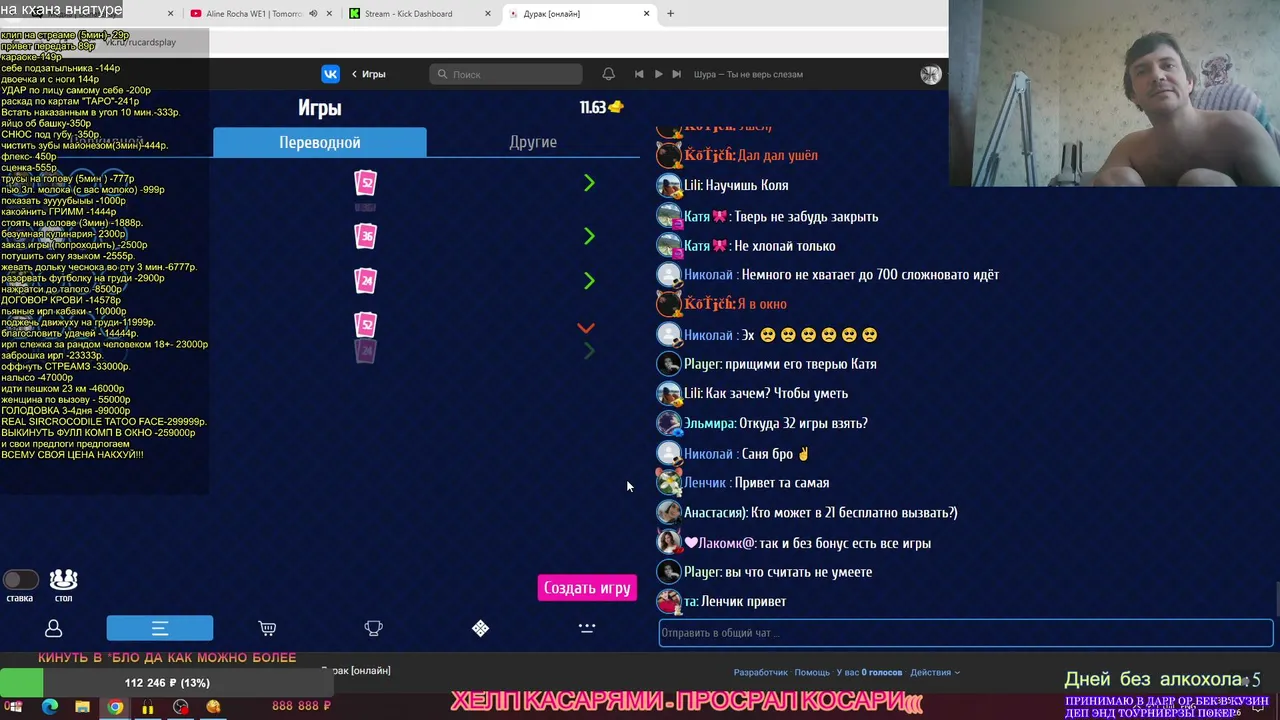The width and height of the screenshot is (1280, 720).
Task: Open the У вас 0 голосов link
Action: (x=869, y=672)
